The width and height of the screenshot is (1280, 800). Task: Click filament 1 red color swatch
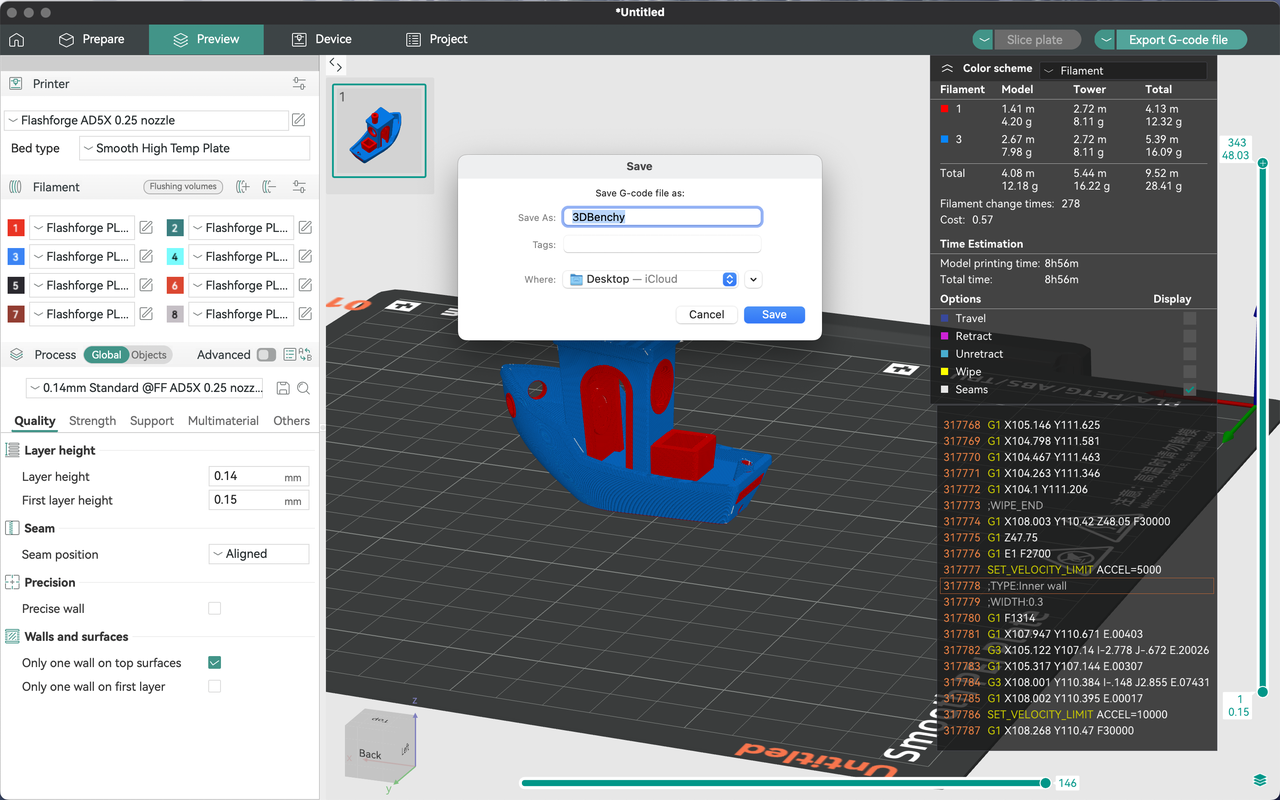point(16,228)
